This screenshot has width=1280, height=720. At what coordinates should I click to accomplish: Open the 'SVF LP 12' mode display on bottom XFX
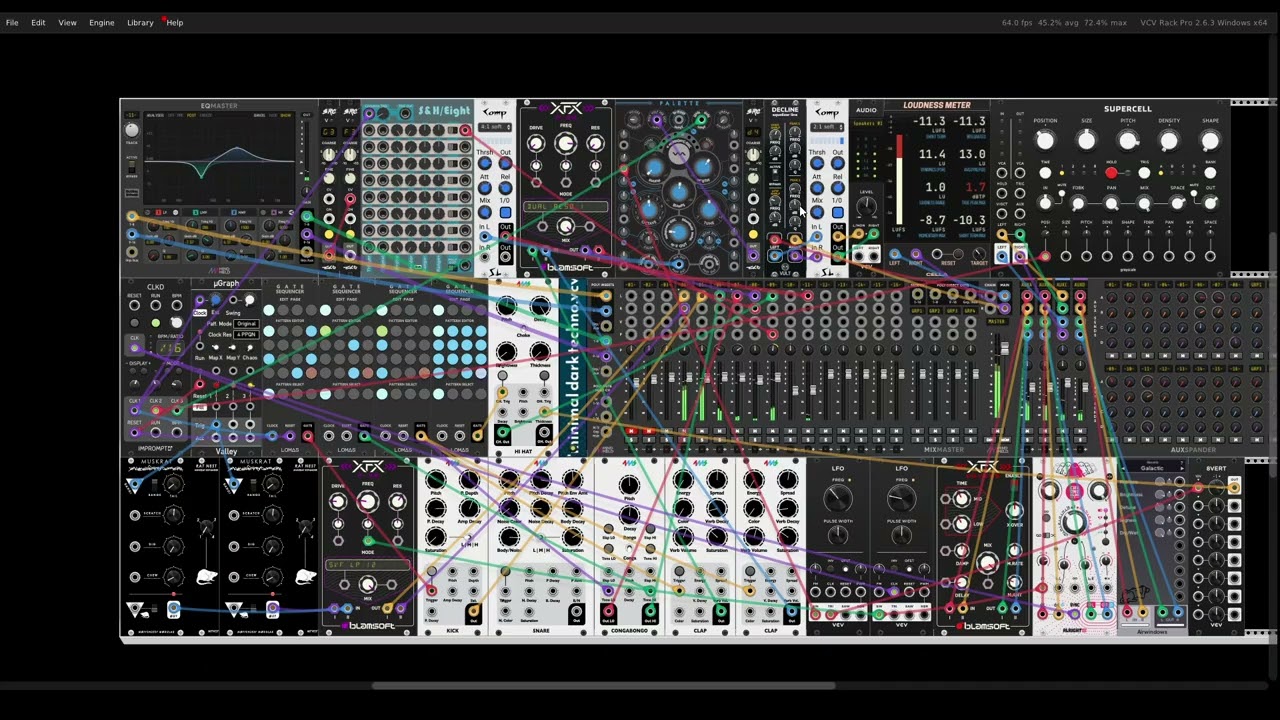367,565
